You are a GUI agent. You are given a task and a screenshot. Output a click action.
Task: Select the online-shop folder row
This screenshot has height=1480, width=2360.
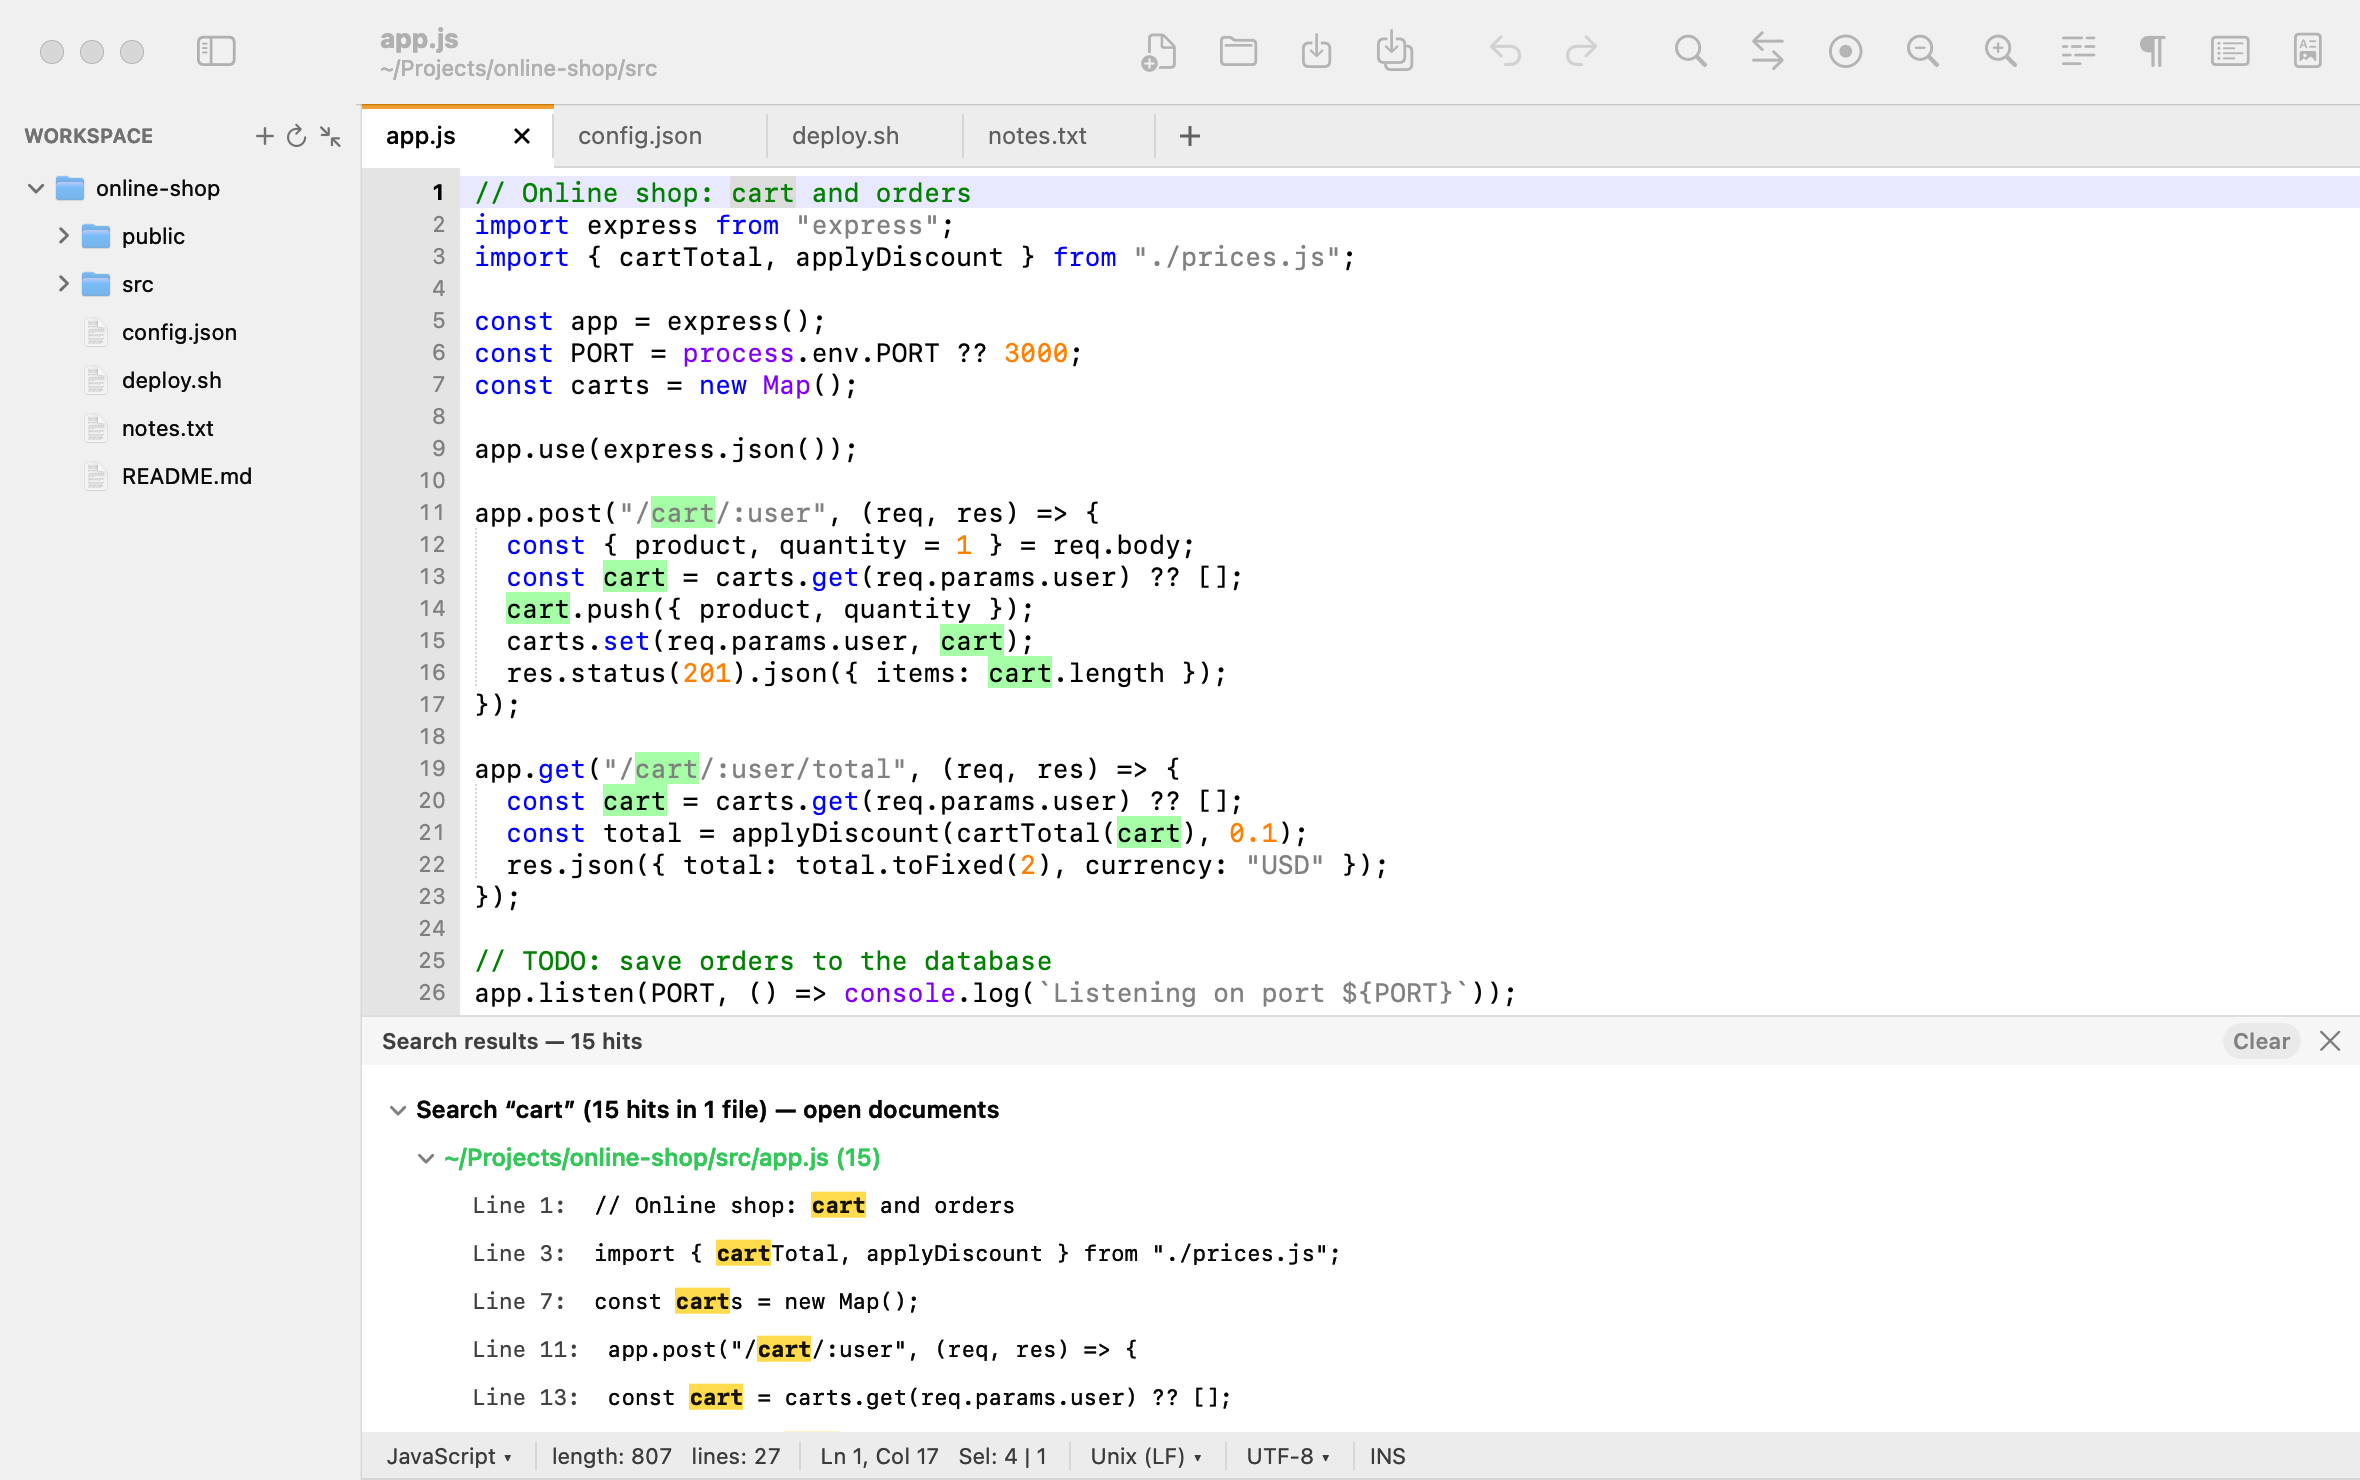point(180,188)
